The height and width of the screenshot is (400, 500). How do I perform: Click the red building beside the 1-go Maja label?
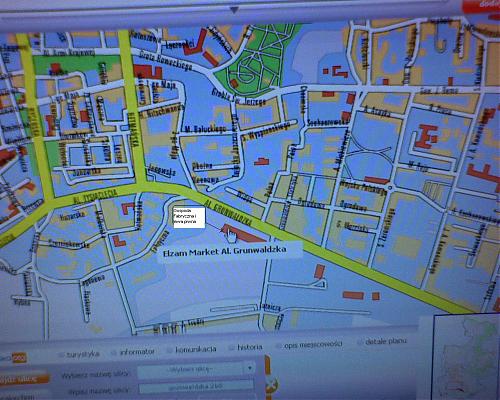(148, 71)
